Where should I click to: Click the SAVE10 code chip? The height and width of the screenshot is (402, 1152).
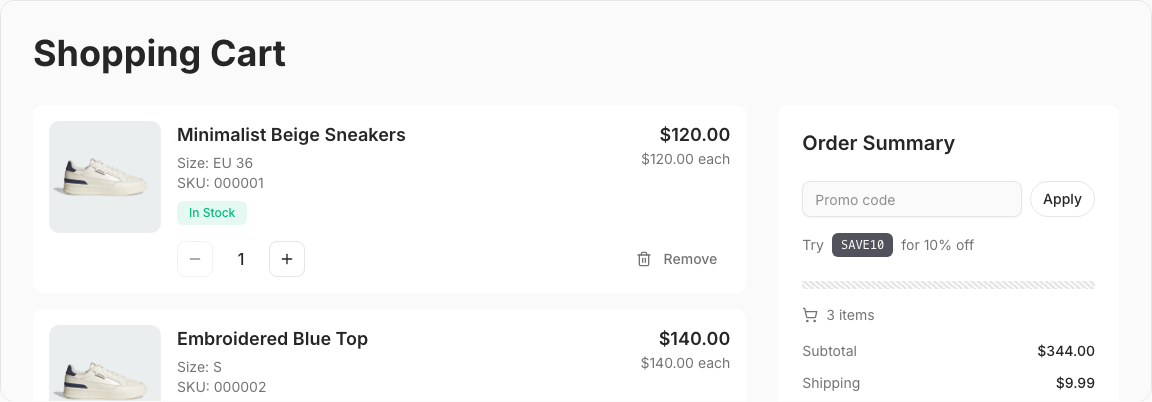click(x=862, y=245)
